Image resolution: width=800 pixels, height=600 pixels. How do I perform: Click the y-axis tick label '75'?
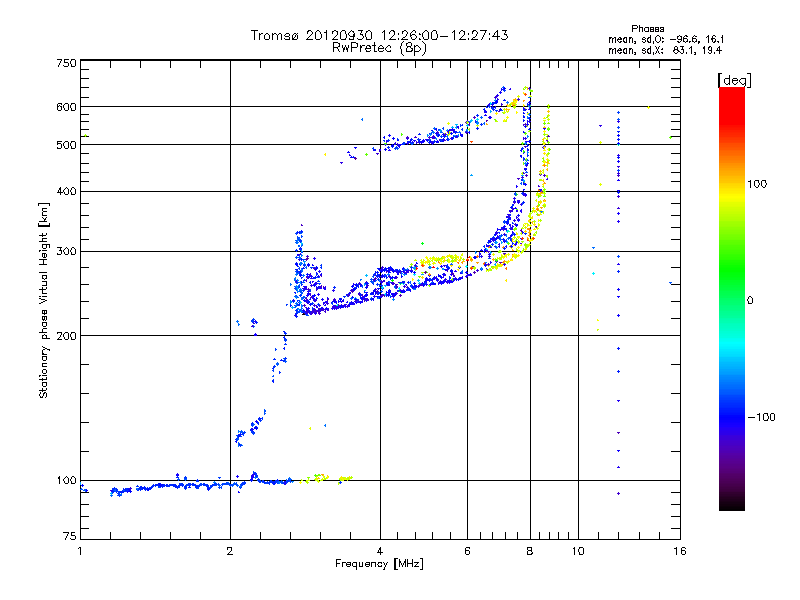coord(70,536)
